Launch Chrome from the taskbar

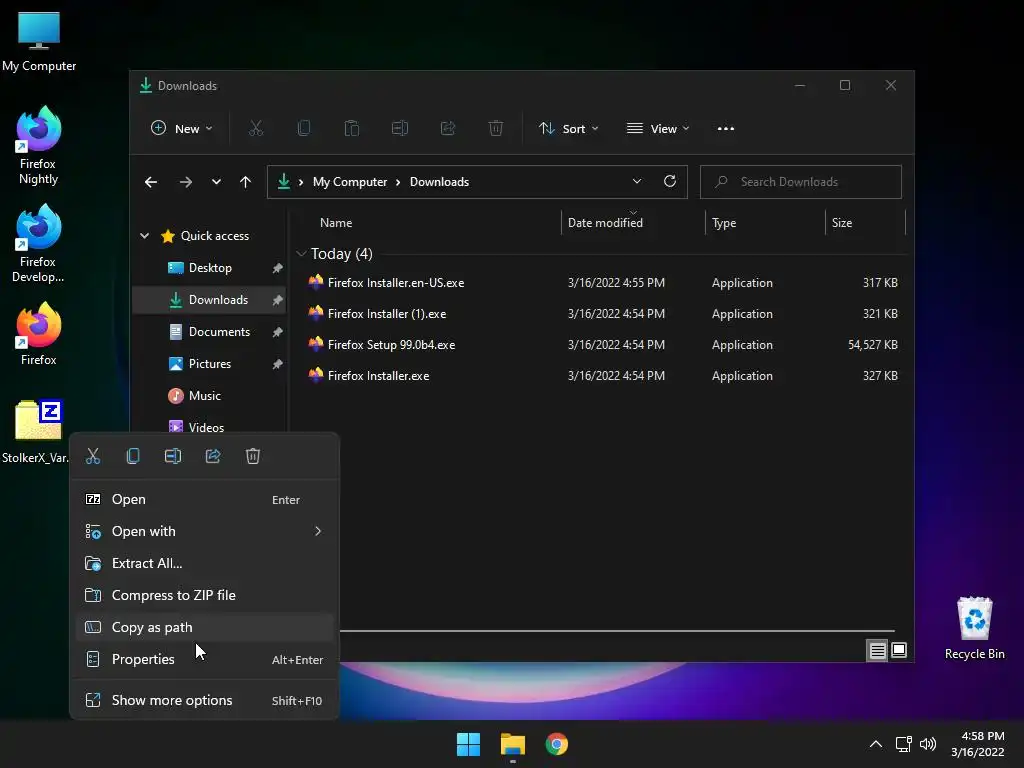(556, 744)
